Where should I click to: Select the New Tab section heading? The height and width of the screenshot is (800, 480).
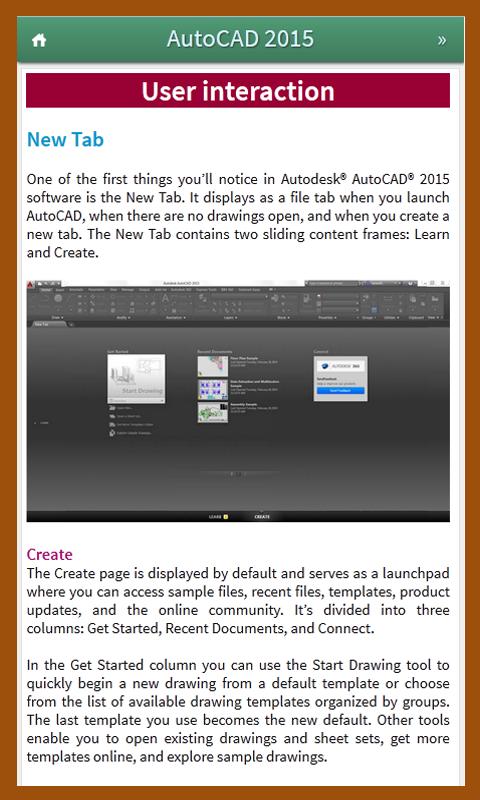(x=65, y=139)
